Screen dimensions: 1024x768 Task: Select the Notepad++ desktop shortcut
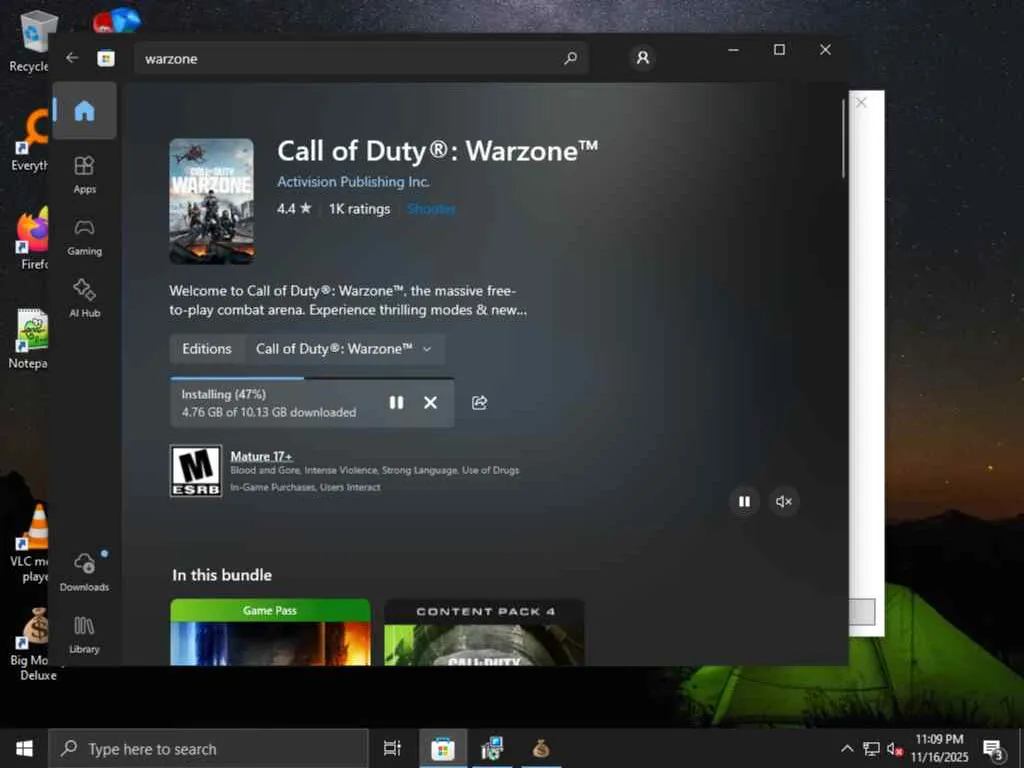click(29, 339)
